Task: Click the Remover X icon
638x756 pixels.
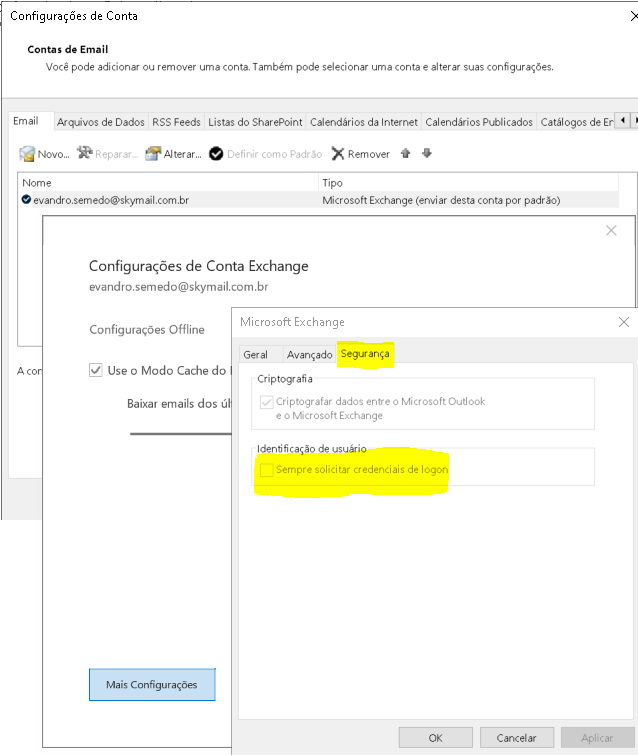Action: [338, 154]
